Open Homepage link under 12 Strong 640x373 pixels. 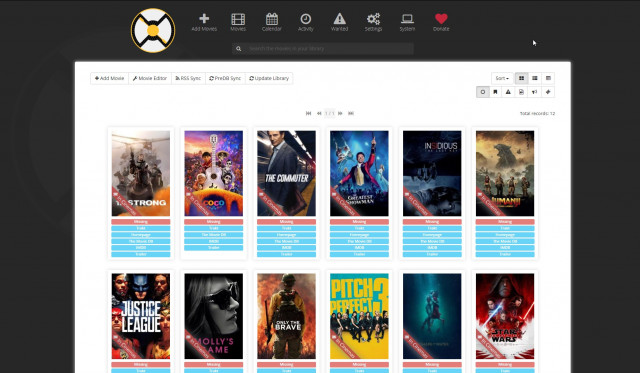pos(141,235)
